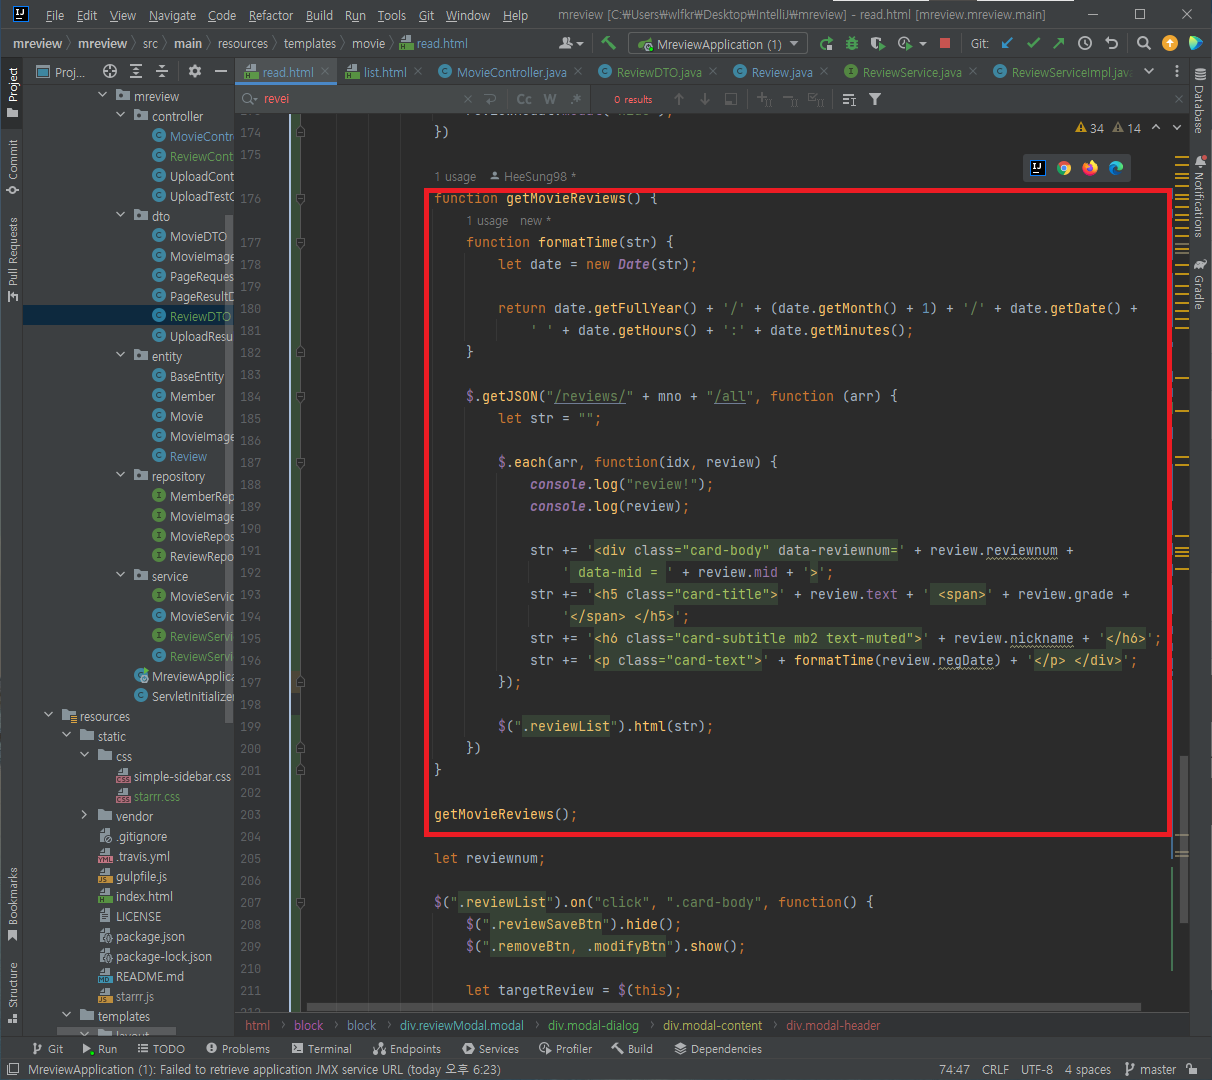Toggle the Database tool window stripe
Image resolution: width=1212 pixels, height=1080 pixels.
point(1199,101)
